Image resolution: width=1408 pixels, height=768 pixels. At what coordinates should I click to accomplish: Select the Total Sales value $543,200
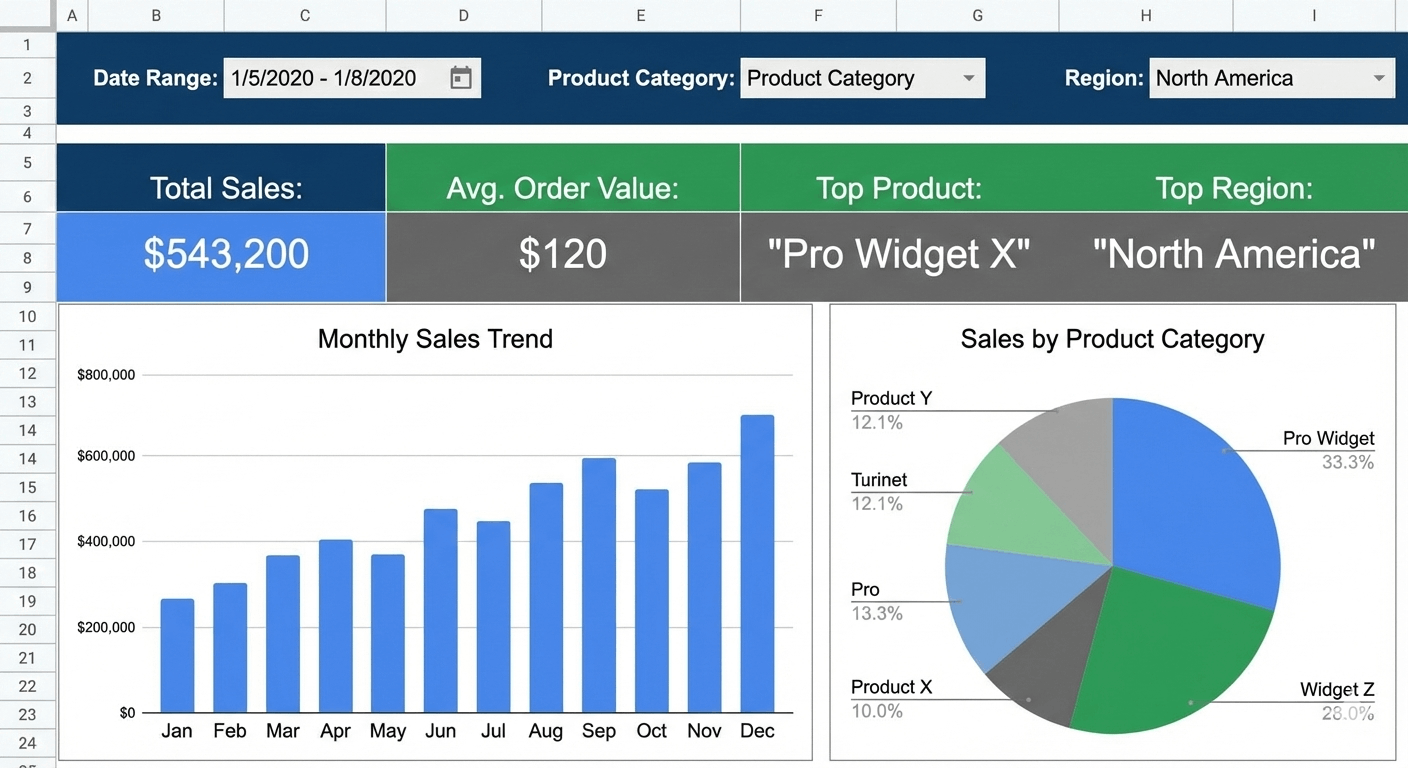pos(220,255)
